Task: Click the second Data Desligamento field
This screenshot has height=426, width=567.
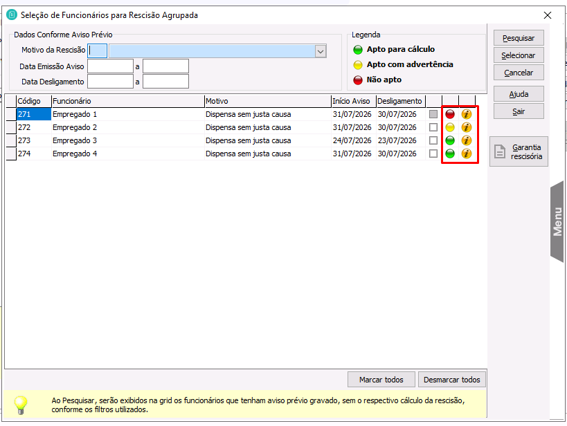Action: point(166,82)
